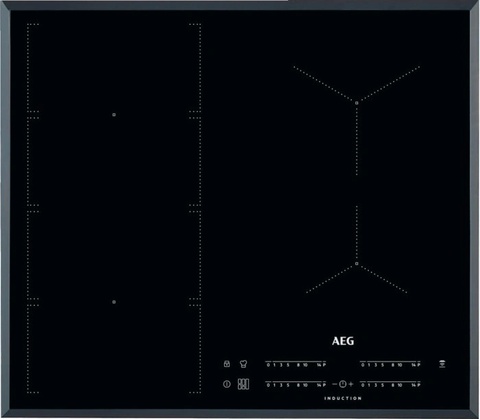Click the upper dot in the left flexi zone
The image size is (480, 420).
click(x=114, y=115)
